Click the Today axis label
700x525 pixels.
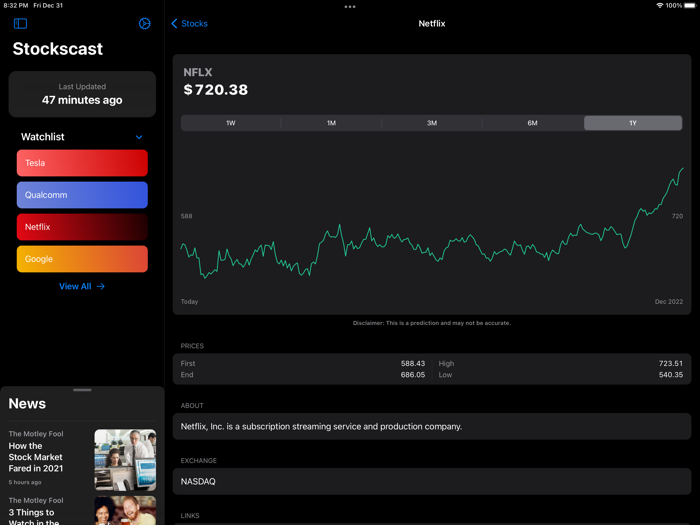coord(189,302)
